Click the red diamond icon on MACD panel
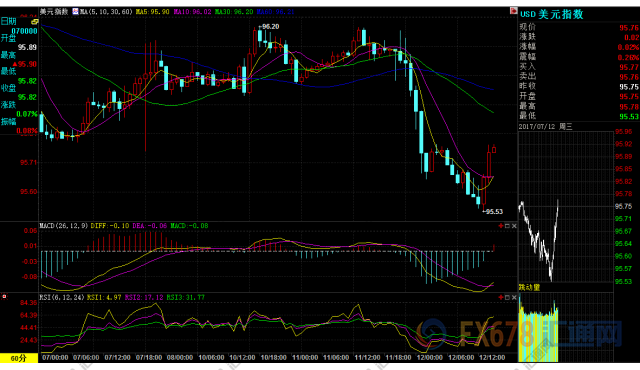640x370 pixels. coord(501,226)
